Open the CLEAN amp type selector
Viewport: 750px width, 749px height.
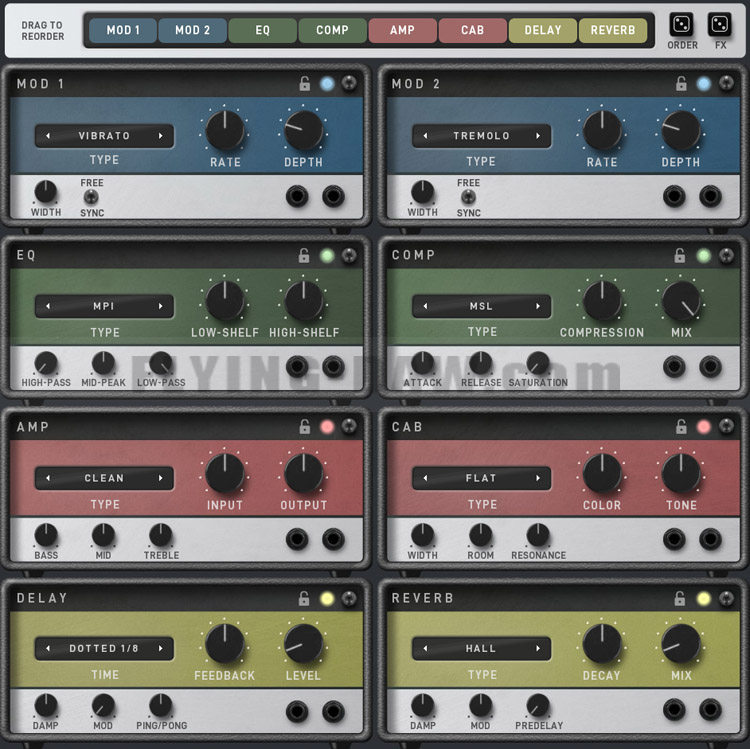104,478
